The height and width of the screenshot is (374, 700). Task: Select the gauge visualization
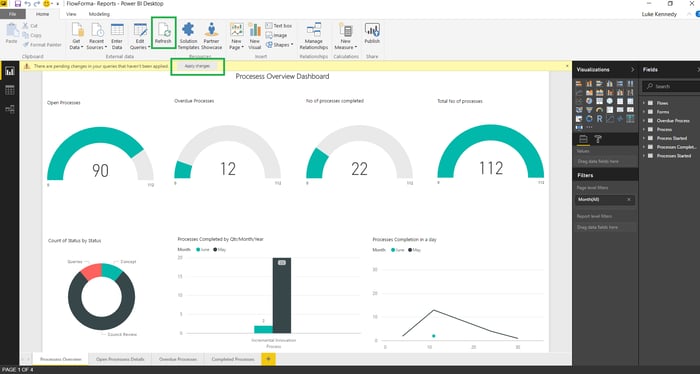tap(600, 110)
